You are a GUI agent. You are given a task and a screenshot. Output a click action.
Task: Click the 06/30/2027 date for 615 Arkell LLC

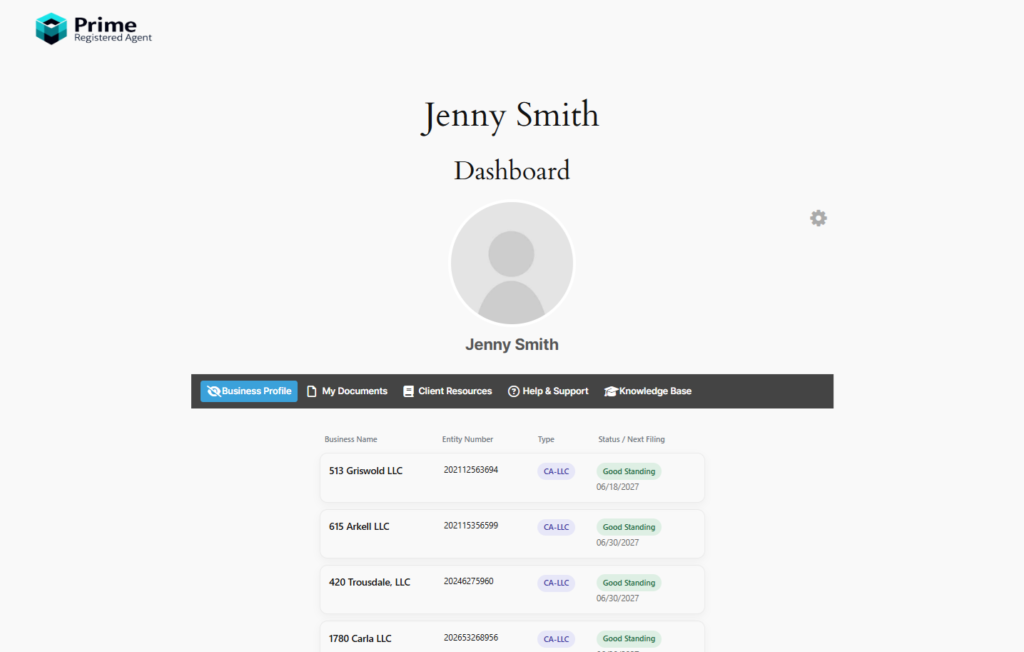(617, 542)
